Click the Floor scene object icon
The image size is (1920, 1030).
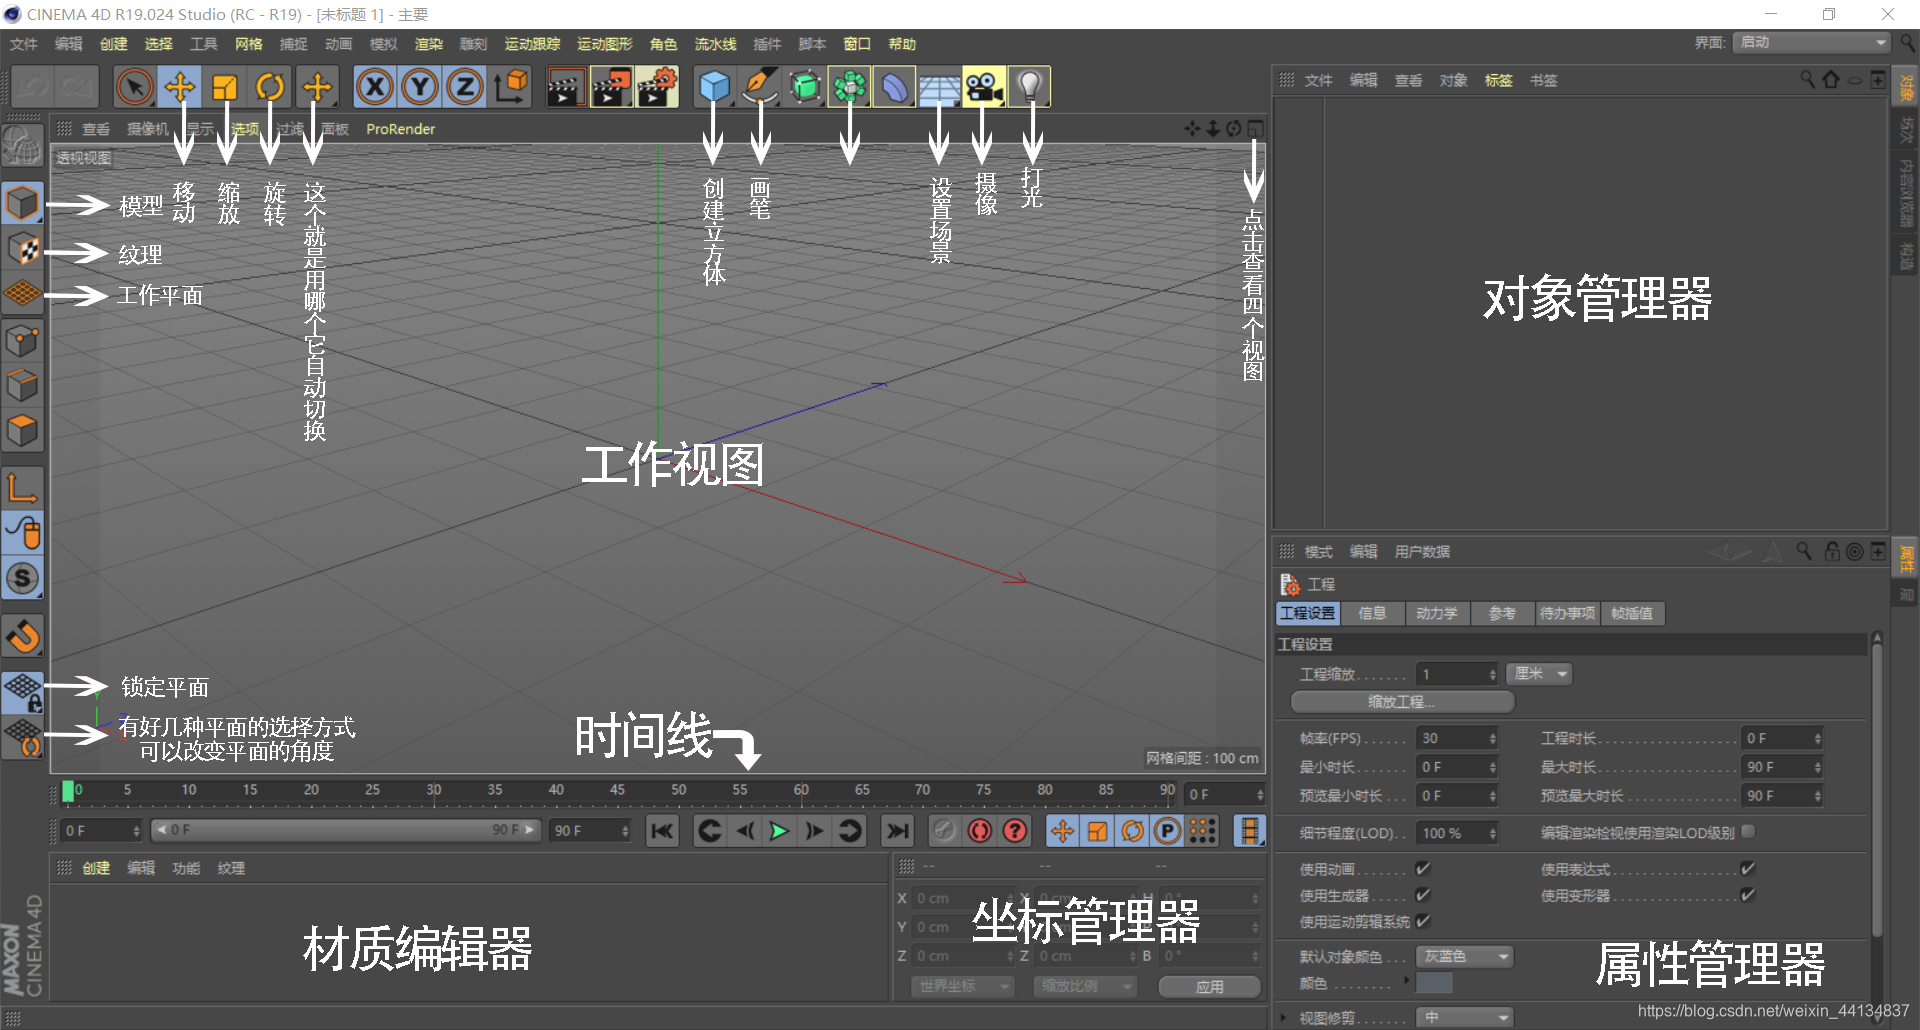940,87
